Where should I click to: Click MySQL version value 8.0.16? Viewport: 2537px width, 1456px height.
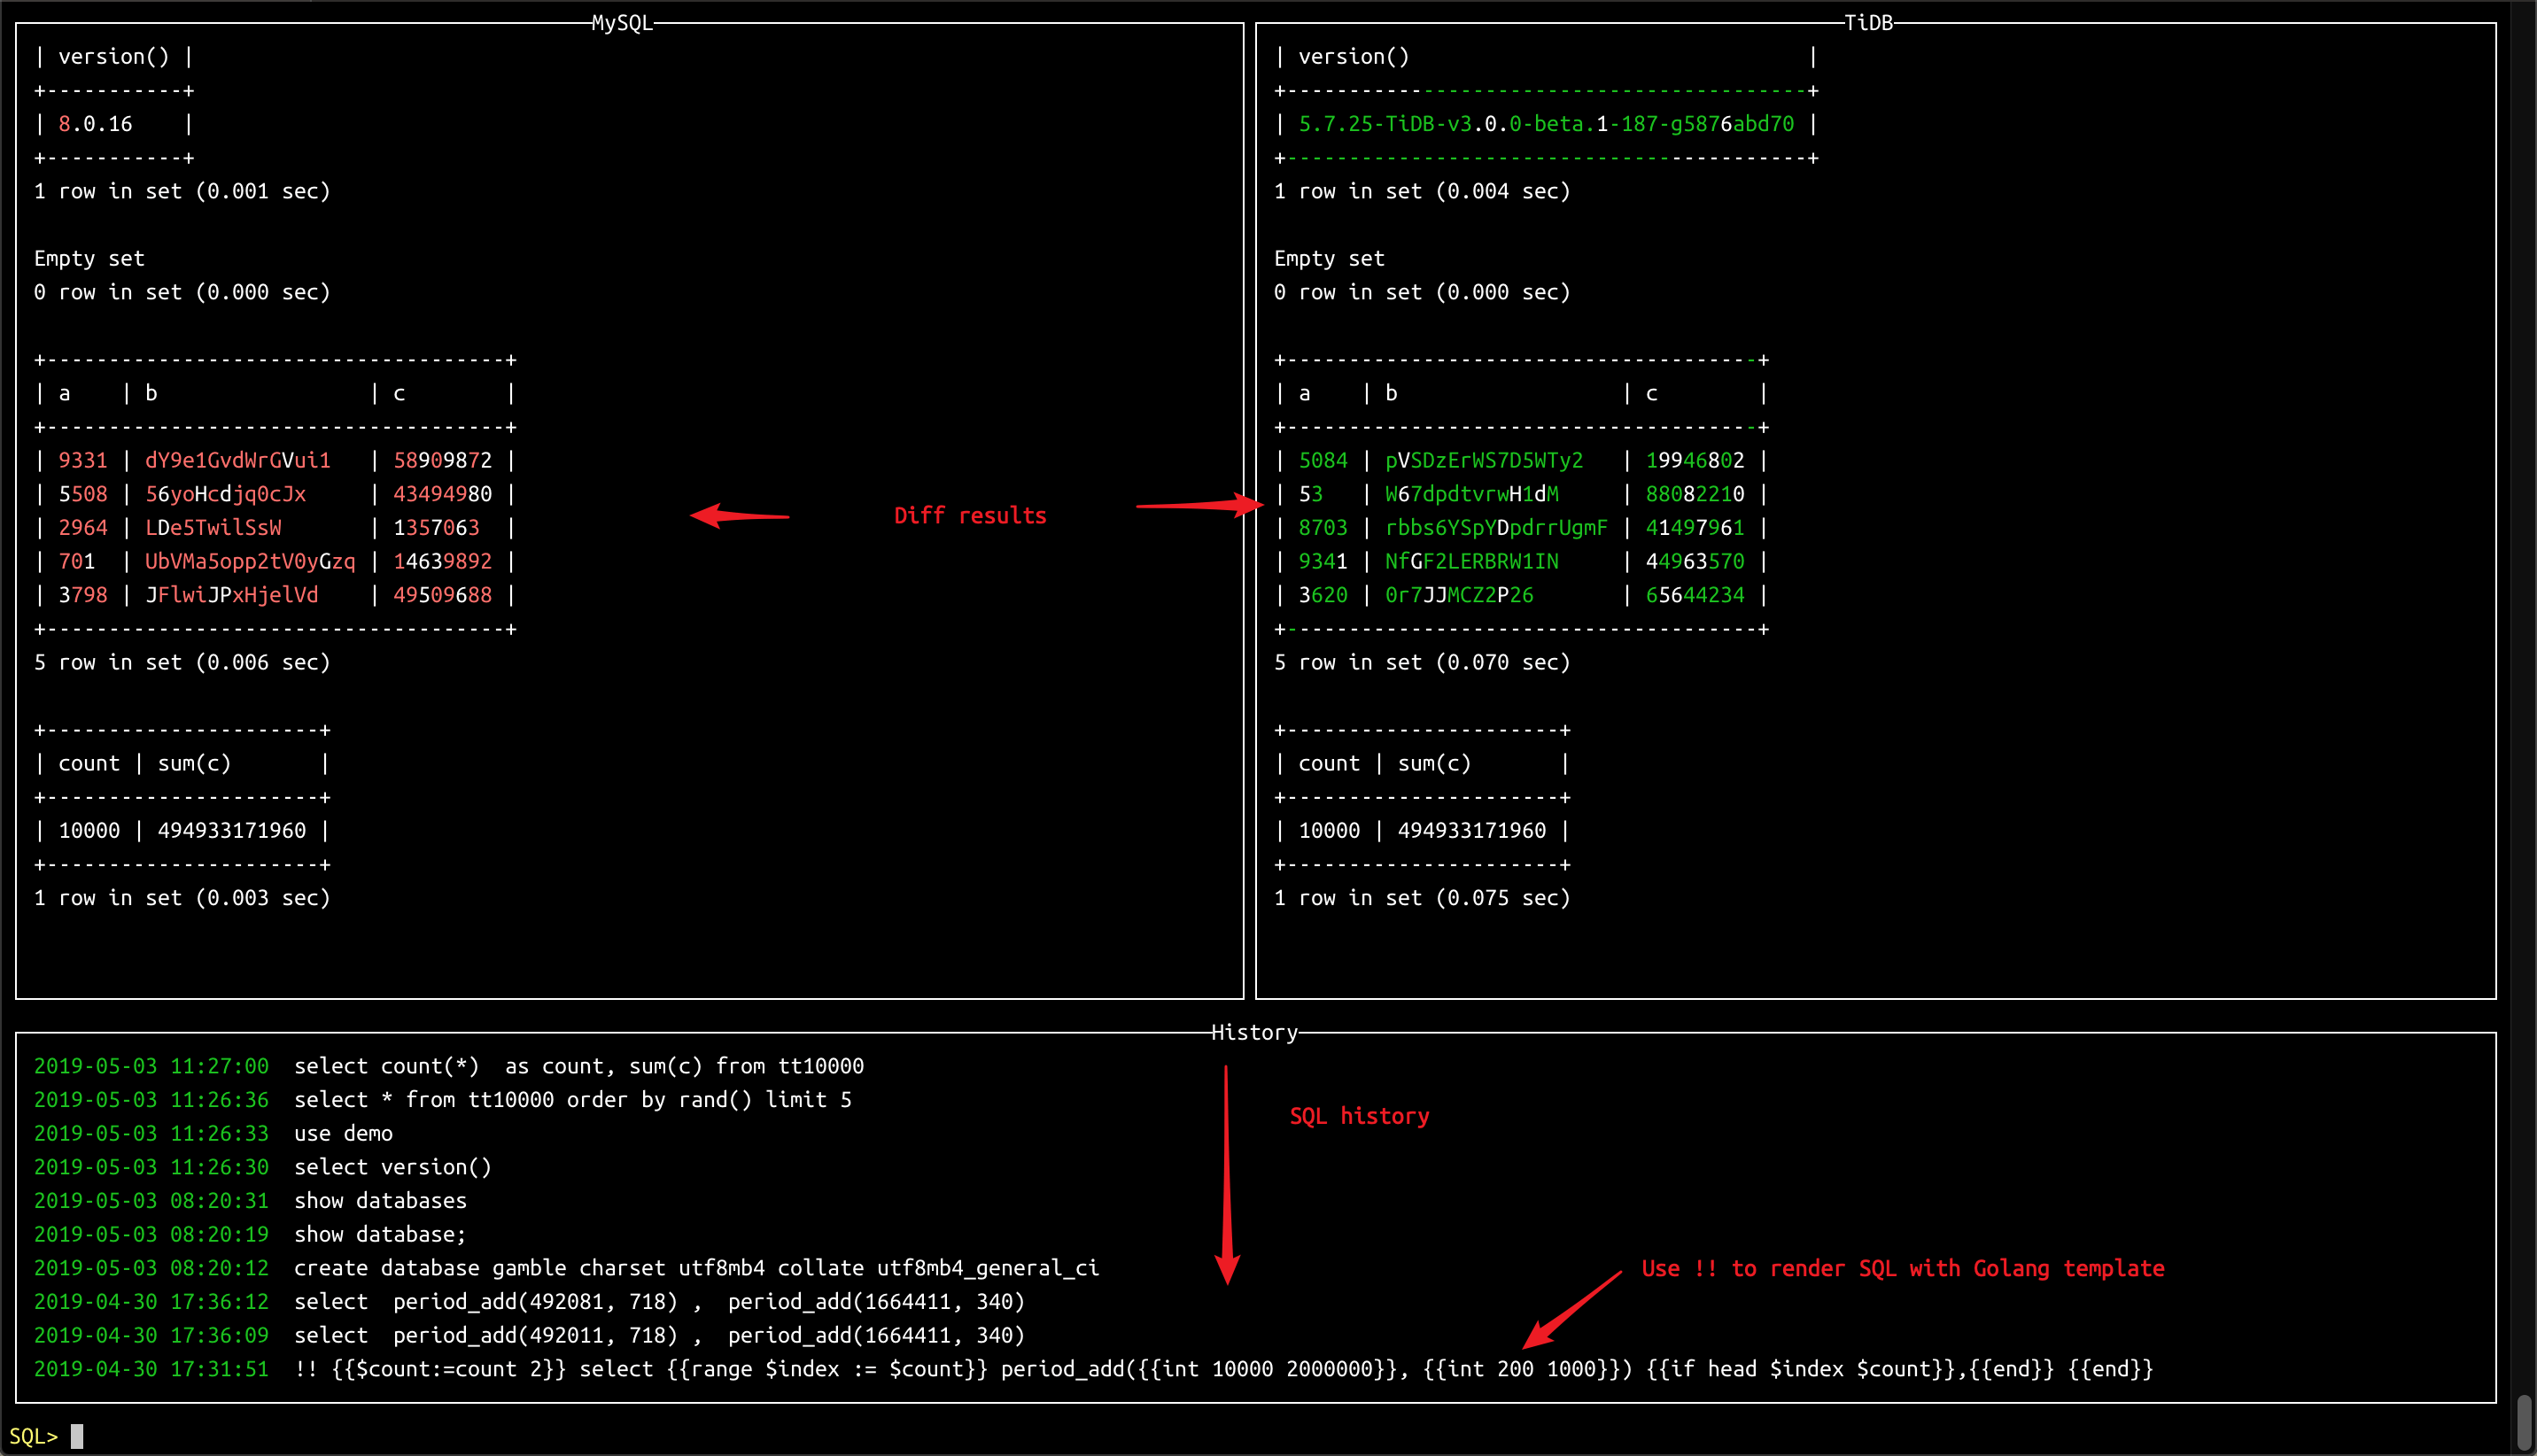coord(95,124)
